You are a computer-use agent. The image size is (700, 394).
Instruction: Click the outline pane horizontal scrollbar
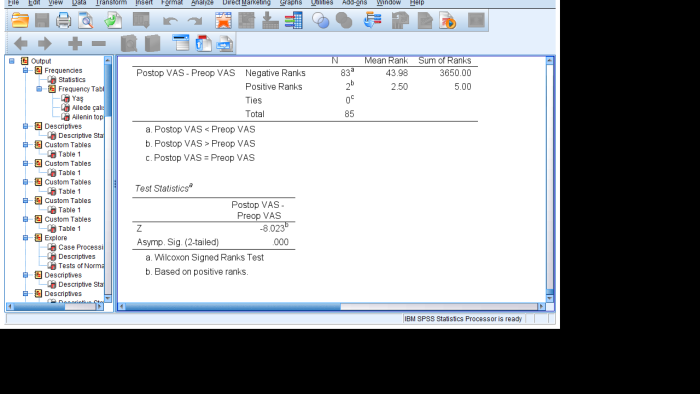click(55, 307)
